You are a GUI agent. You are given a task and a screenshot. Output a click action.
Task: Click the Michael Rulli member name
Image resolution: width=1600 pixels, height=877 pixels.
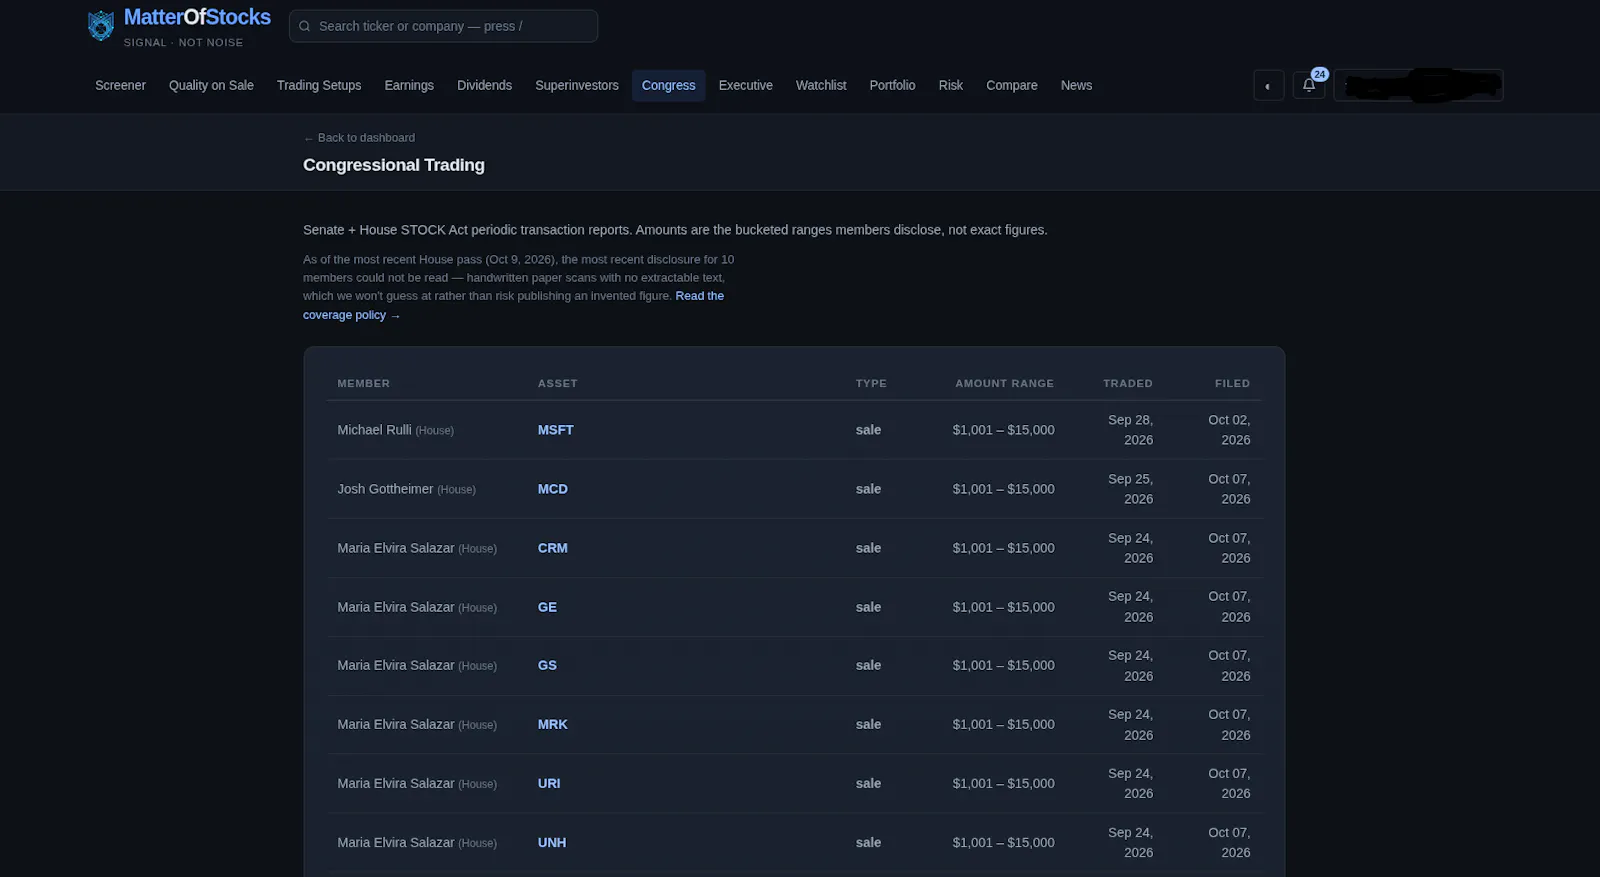pos(374,430)
